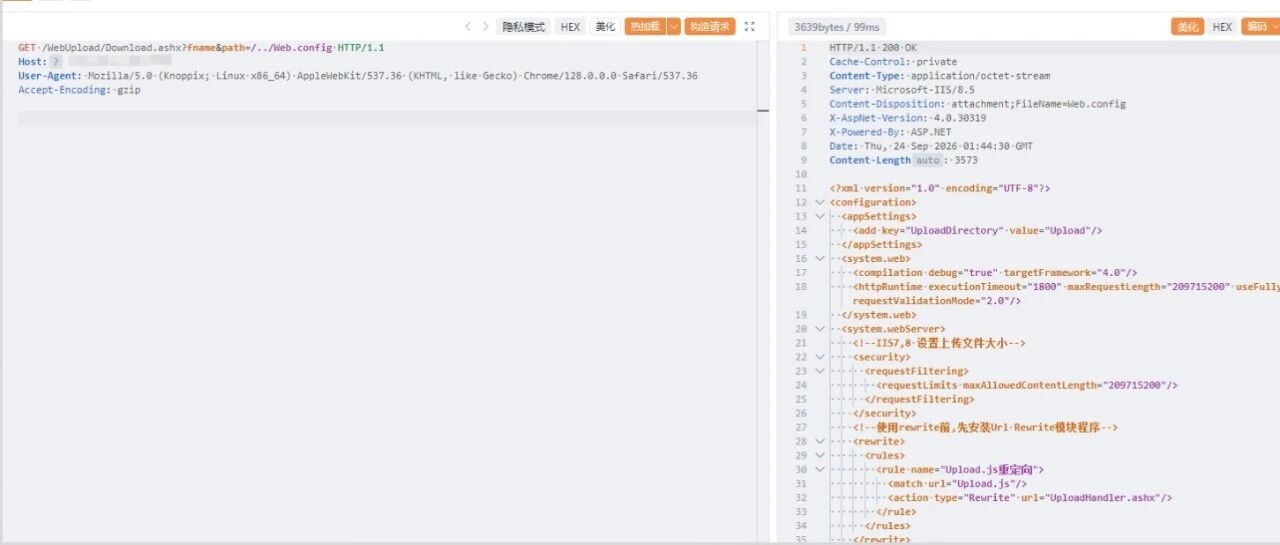
Task: Collapse the <appSettings> node at line 13
Action: click(x=820, y=216)
